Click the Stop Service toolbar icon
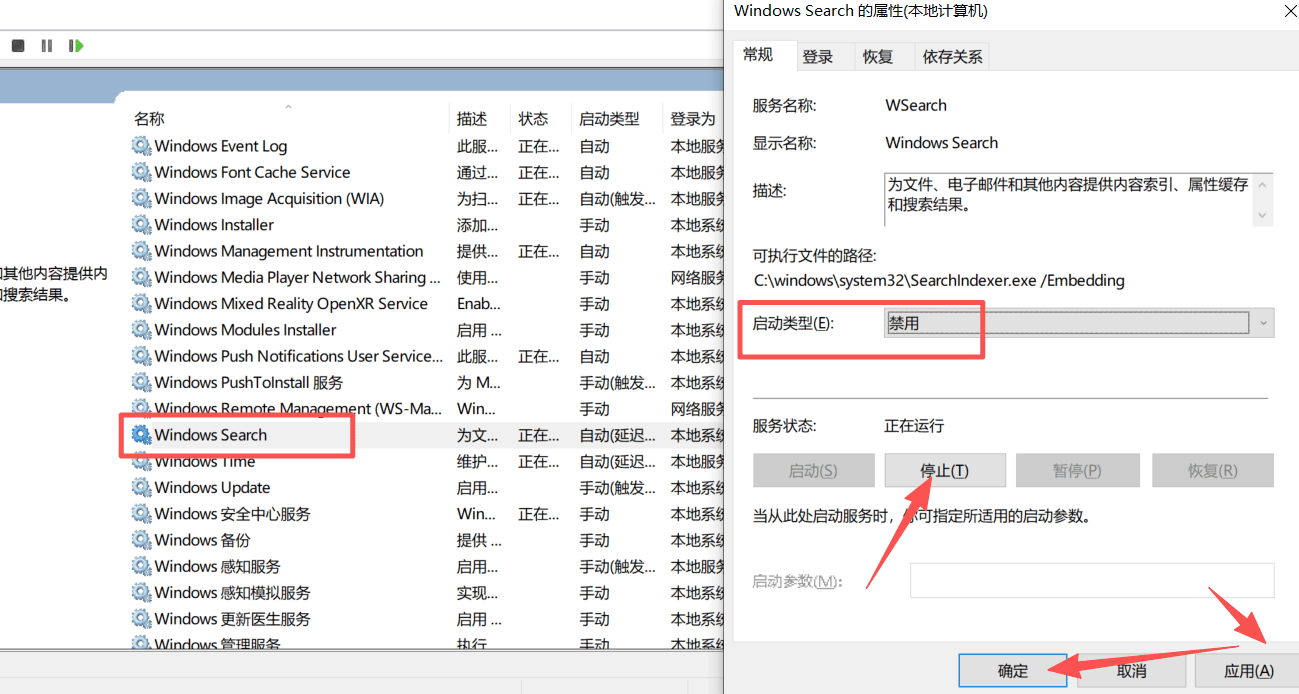This screenshot has width=1299, height=694. coord(18,46)
